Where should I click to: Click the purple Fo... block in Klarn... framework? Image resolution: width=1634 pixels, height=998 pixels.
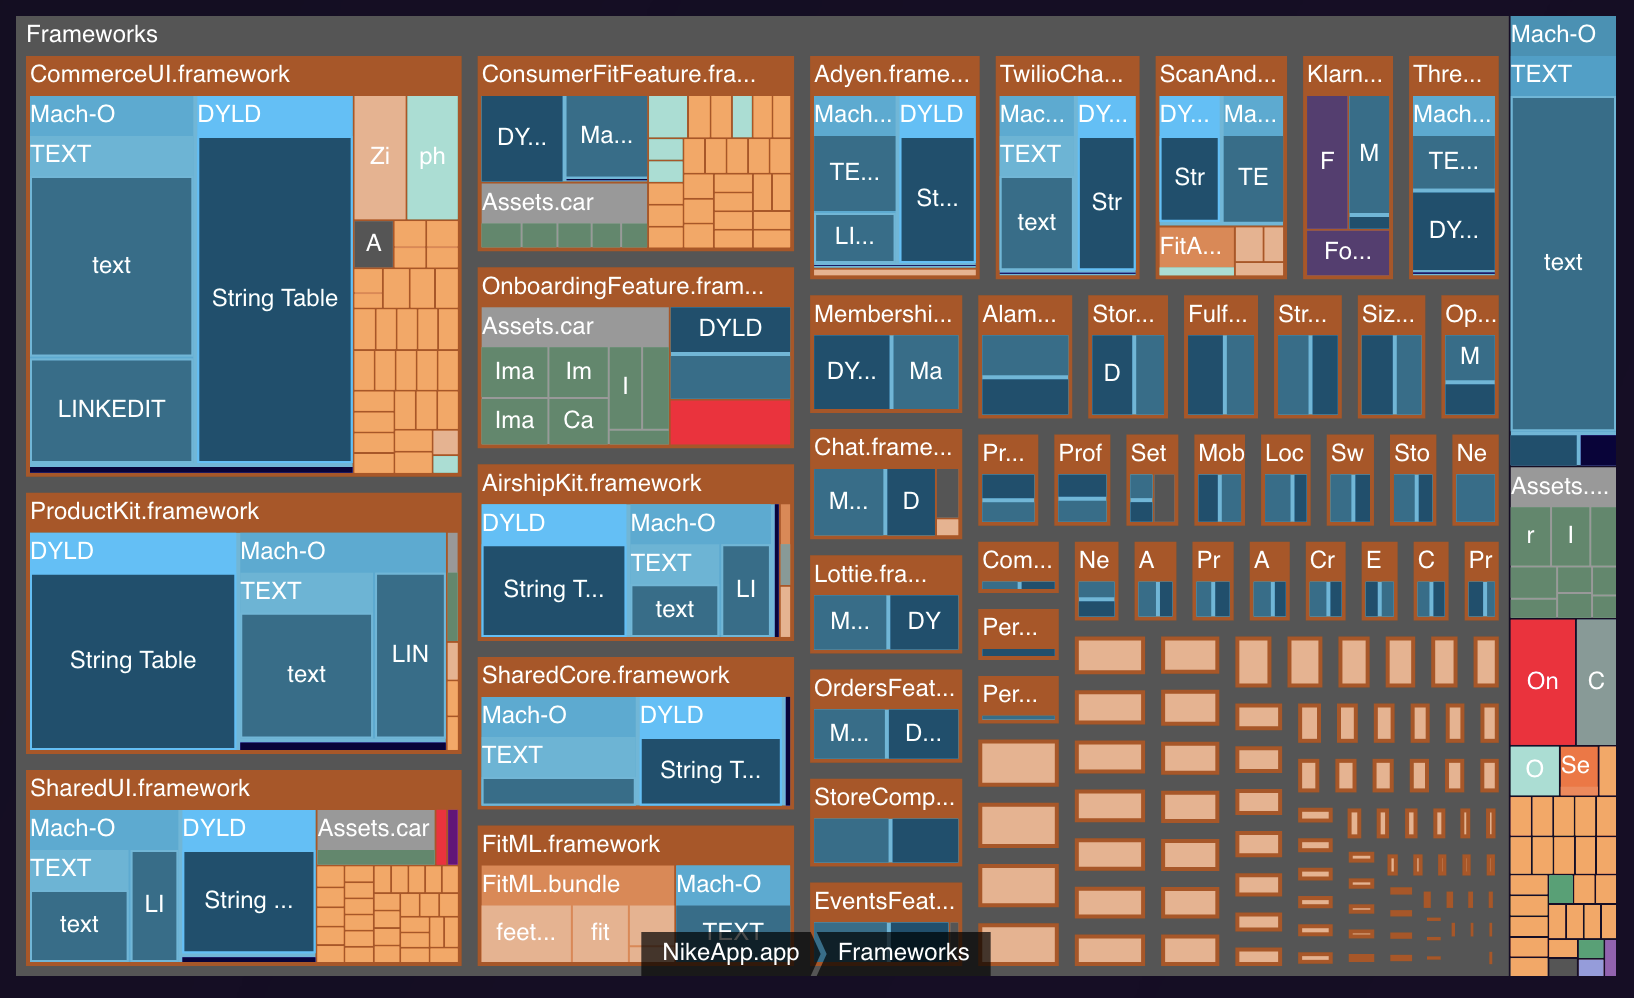[1347, 251]
